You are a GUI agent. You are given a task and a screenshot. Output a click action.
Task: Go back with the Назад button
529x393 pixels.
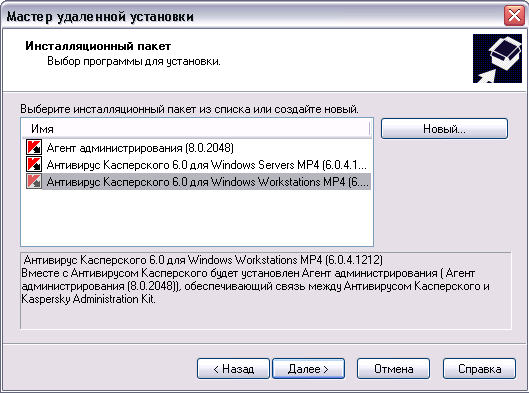(233, 369)
